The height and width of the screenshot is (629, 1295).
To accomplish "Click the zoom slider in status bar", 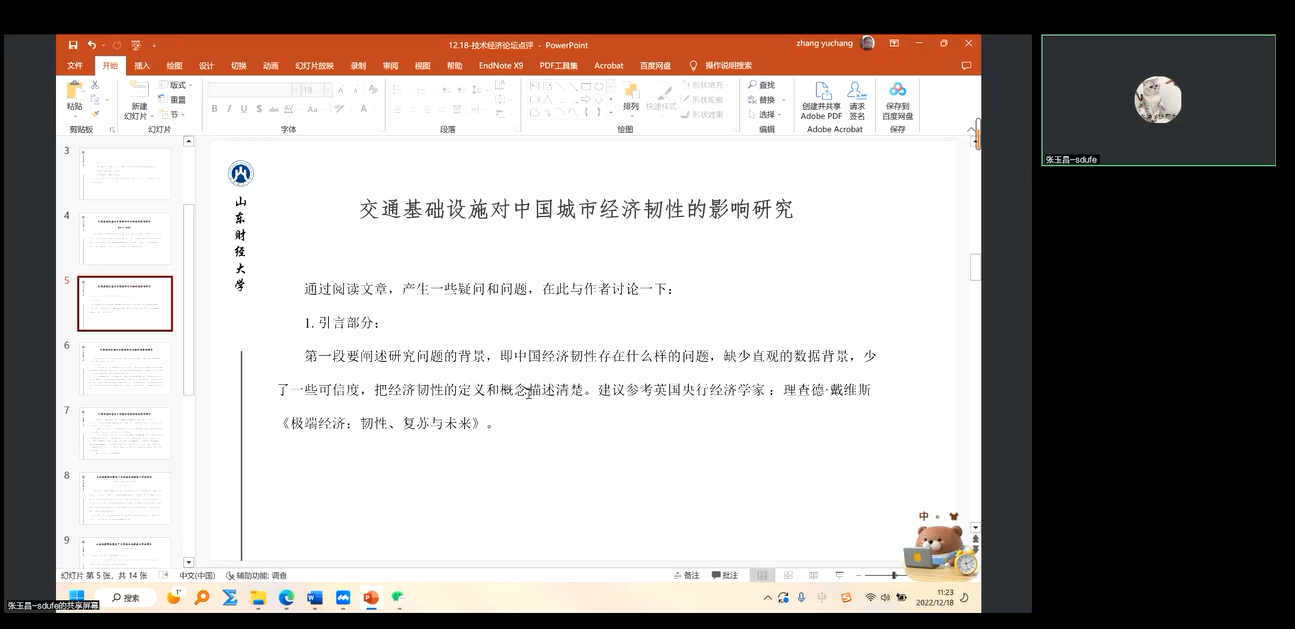I will coord(893,576).
